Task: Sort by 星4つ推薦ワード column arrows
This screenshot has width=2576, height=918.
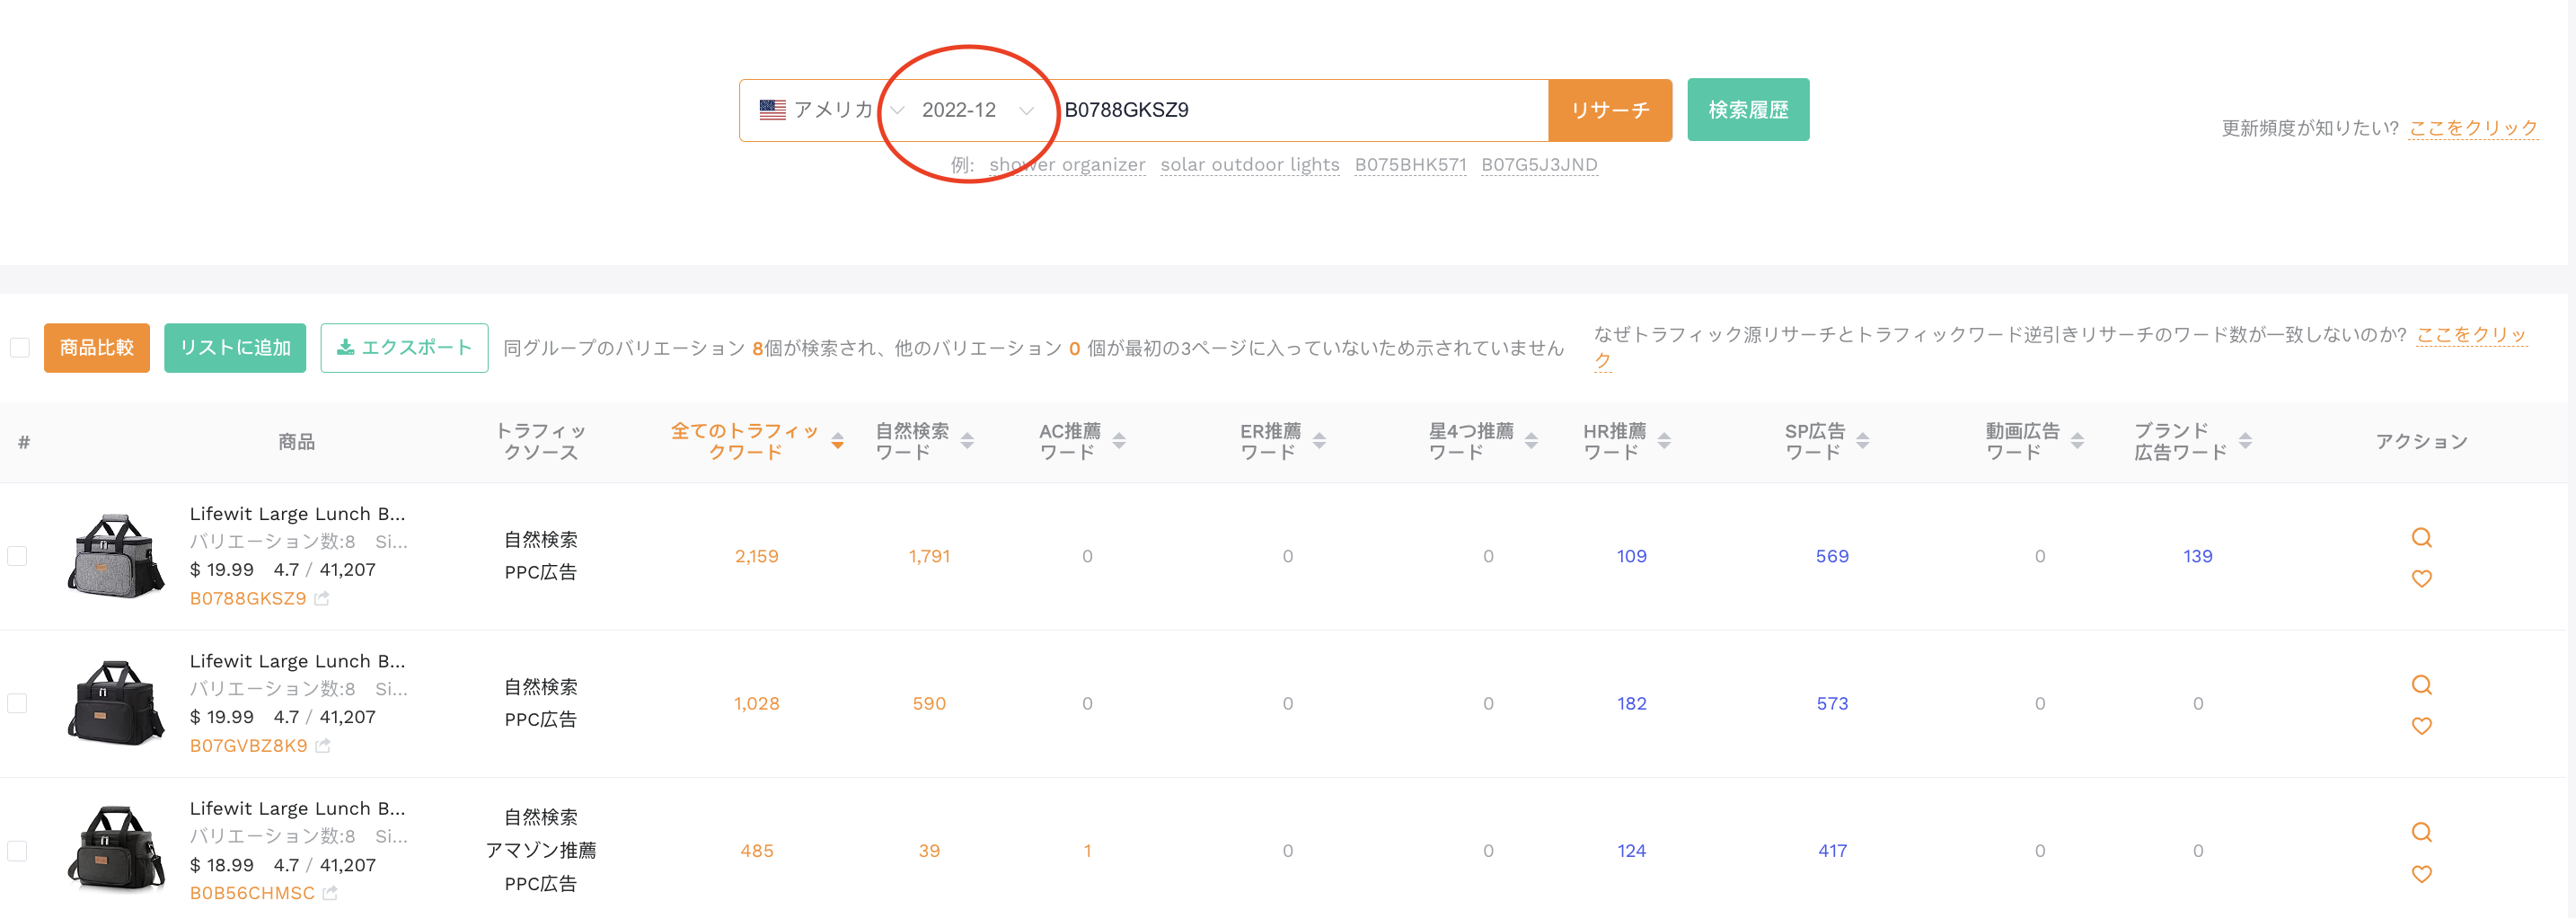Action: tap(1531, 441)
